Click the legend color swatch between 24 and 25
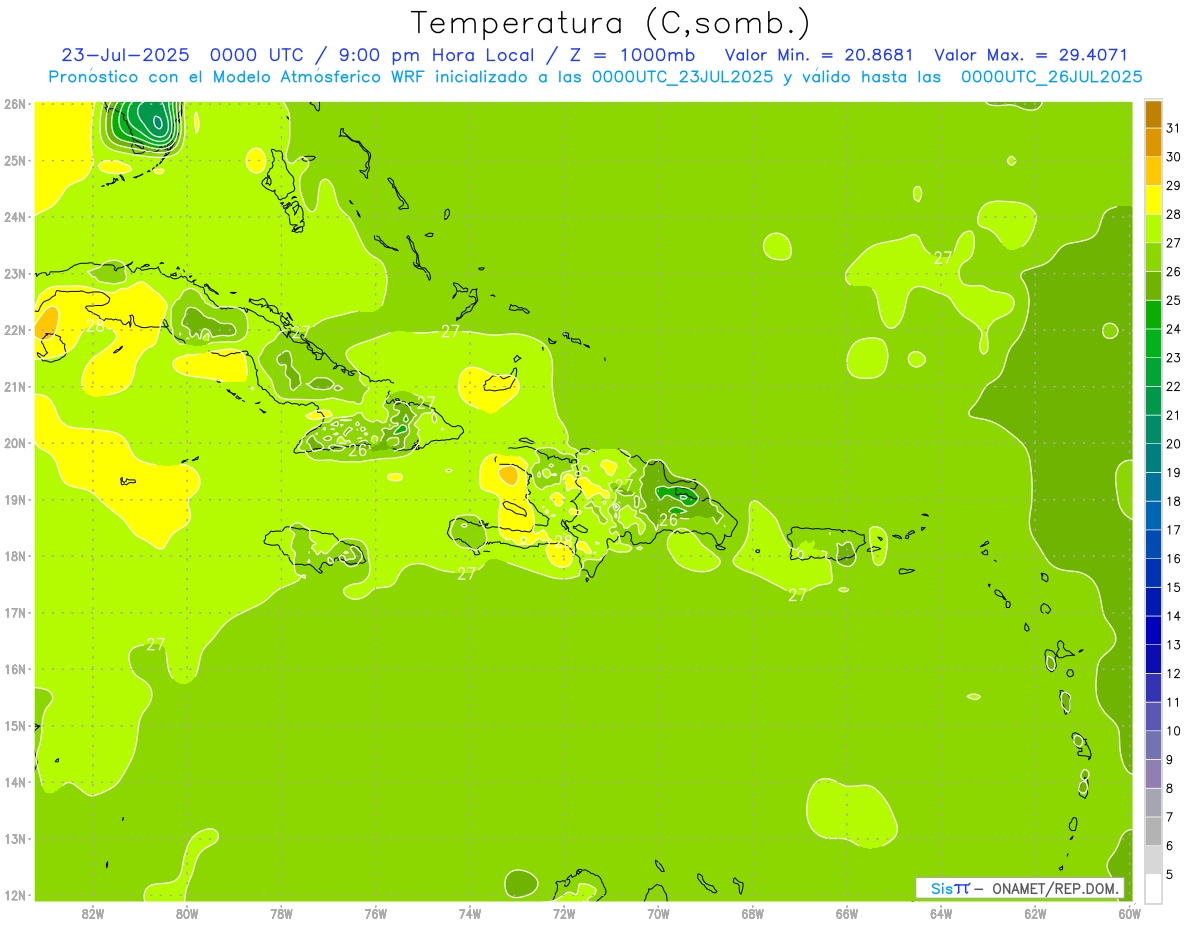The width and height of the screenshot is (1200, 927). 1153,315
